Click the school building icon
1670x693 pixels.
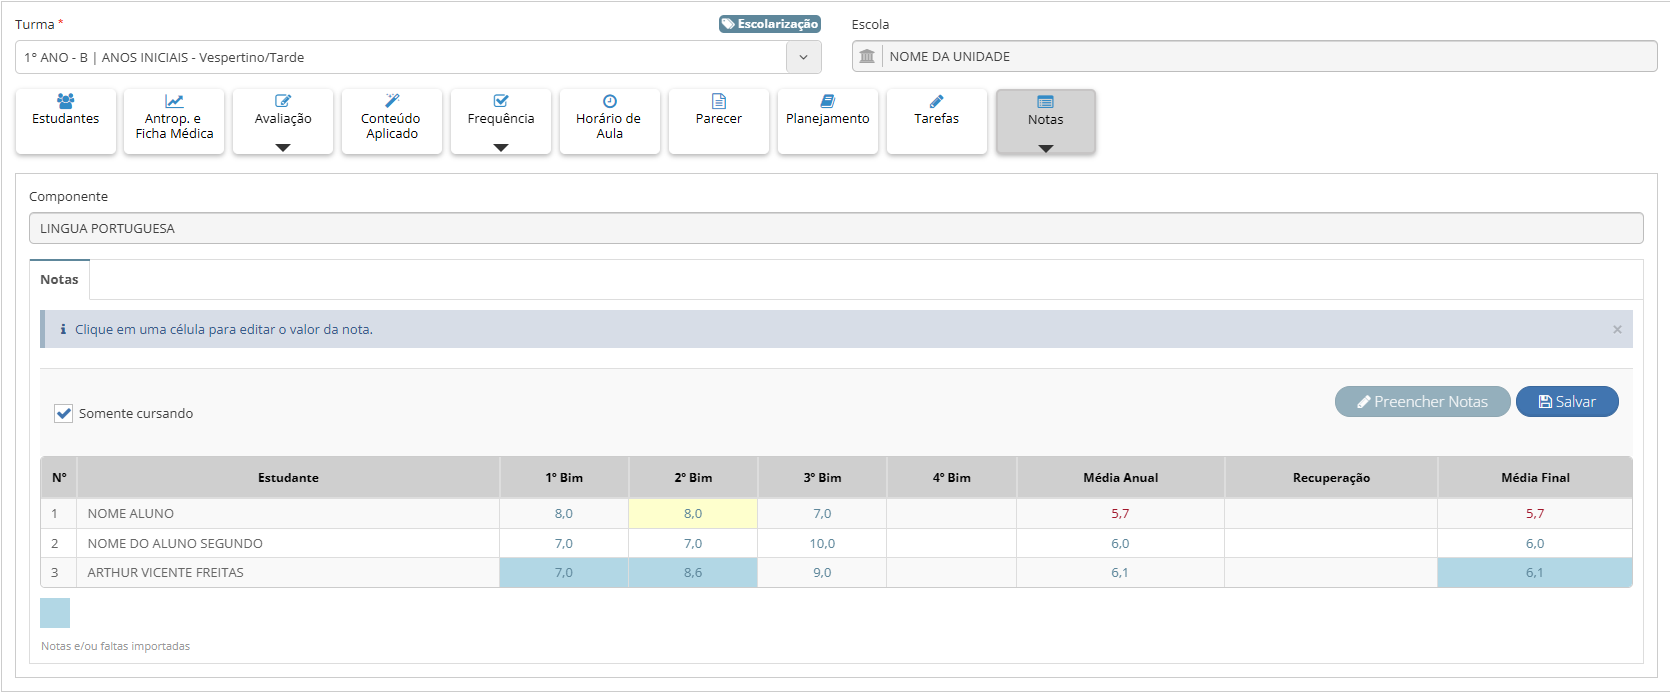867,57
